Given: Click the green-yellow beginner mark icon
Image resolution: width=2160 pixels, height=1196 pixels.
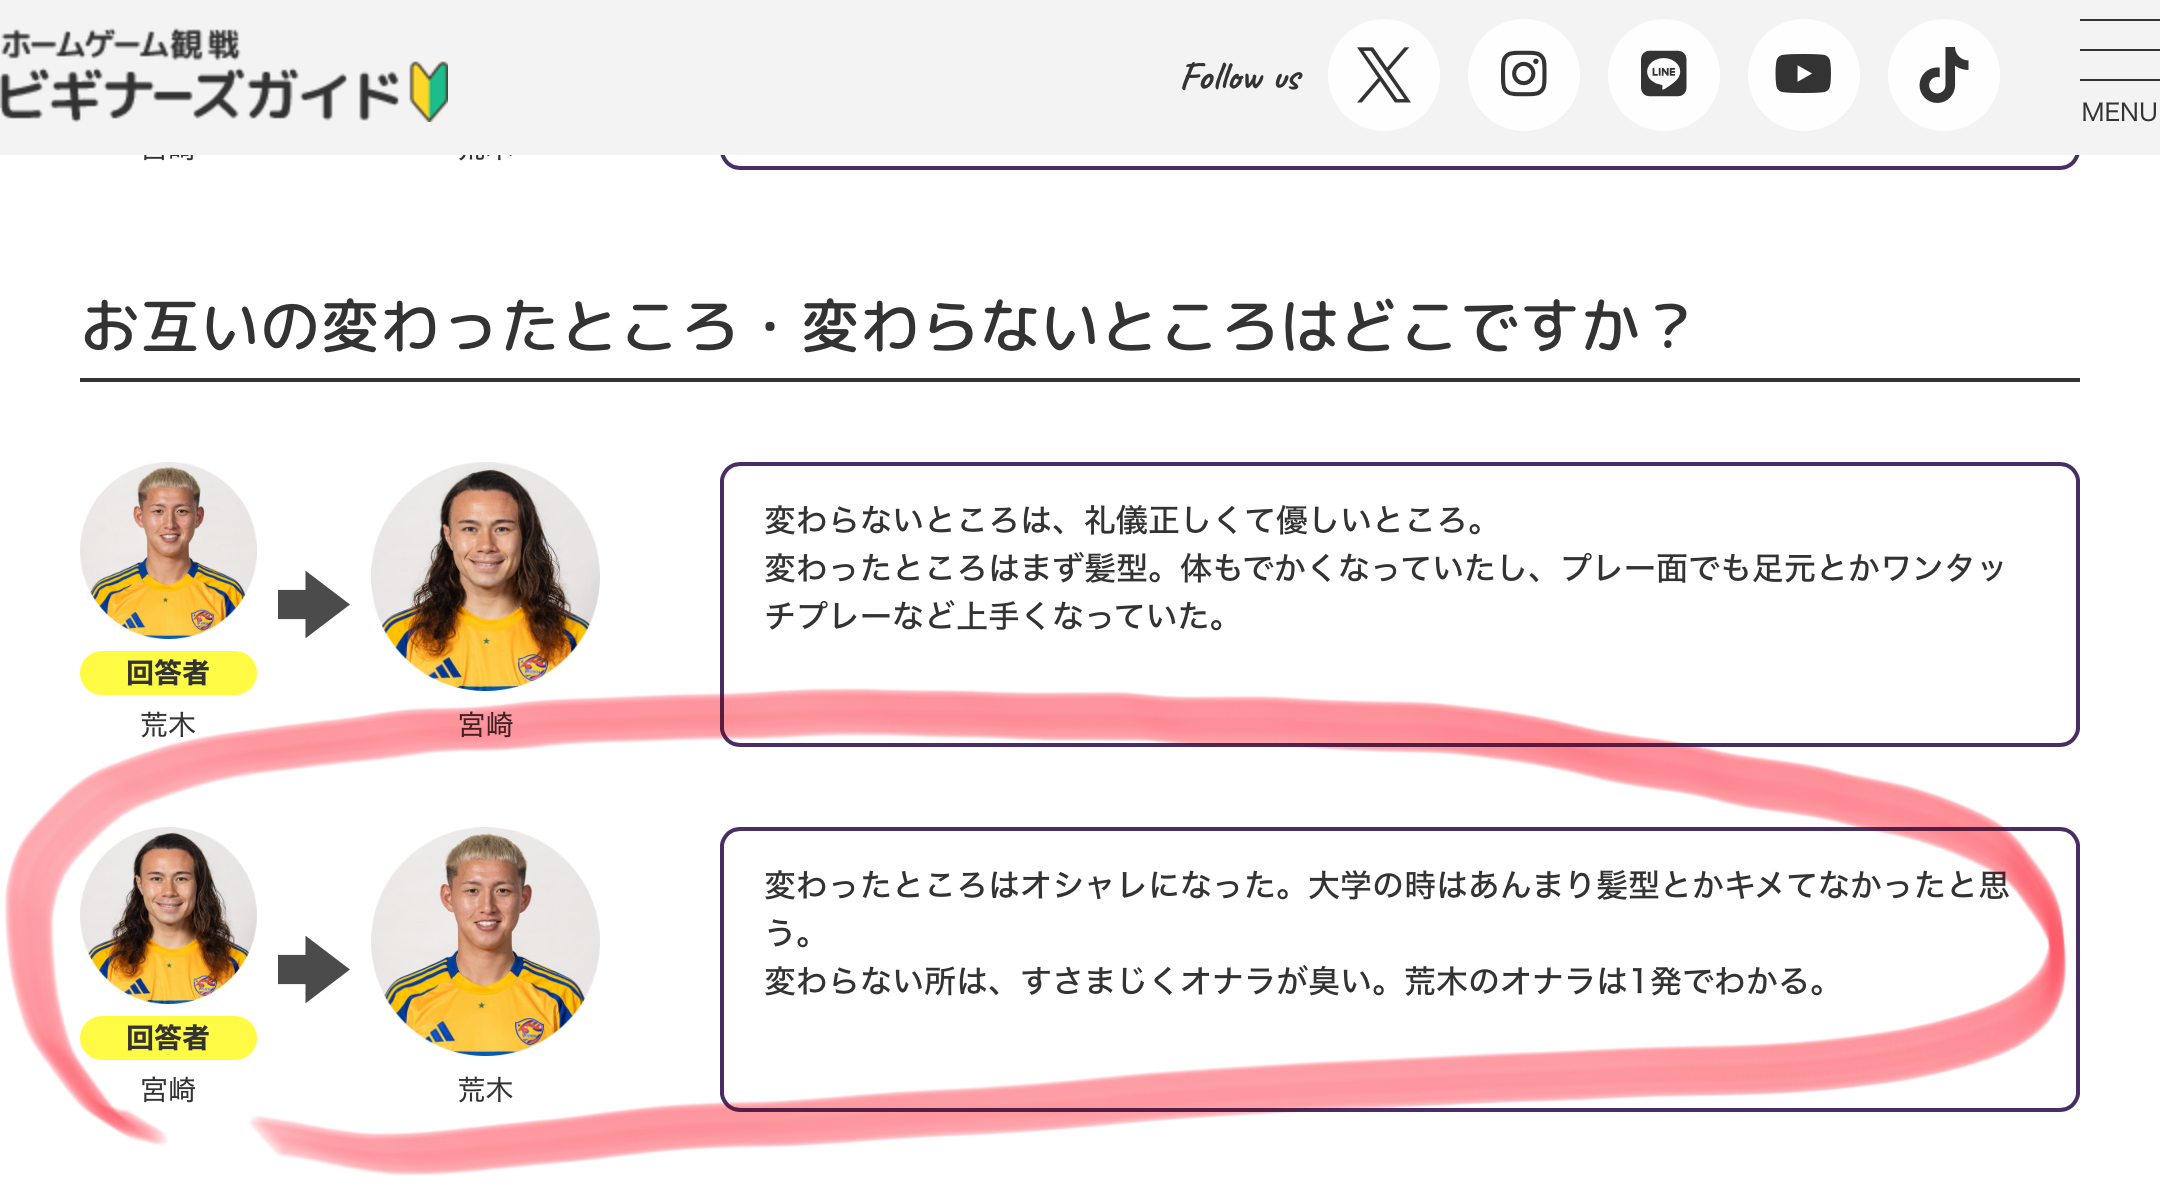Looking at the screenshot, I should click(430, 92).
